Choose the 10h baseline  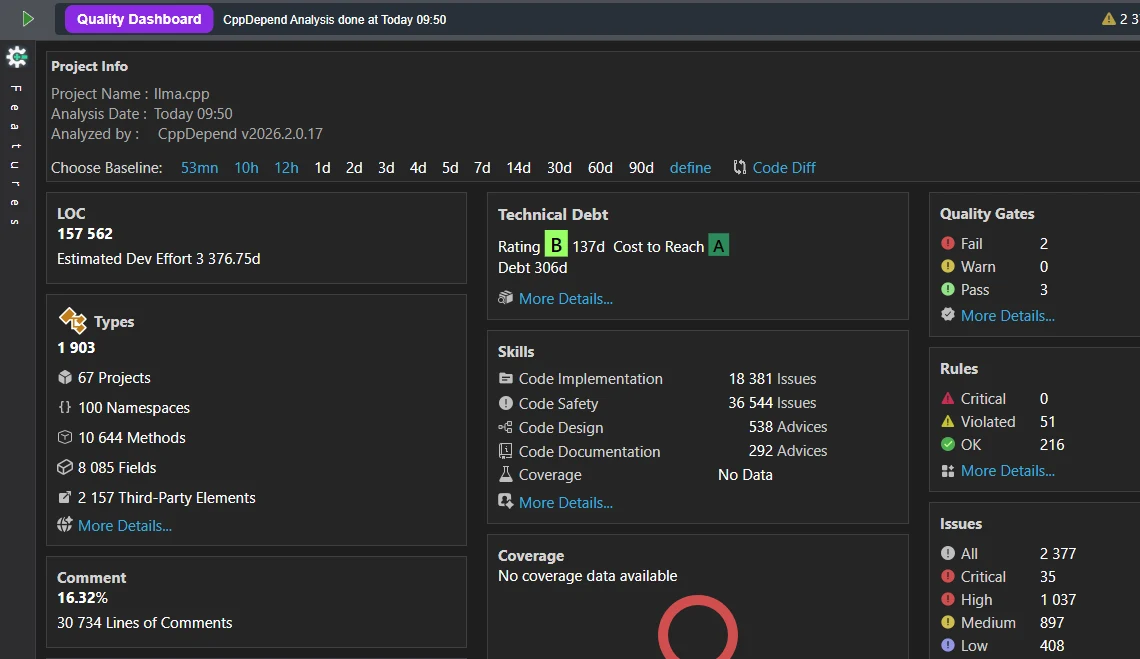(x=246, y=167)
